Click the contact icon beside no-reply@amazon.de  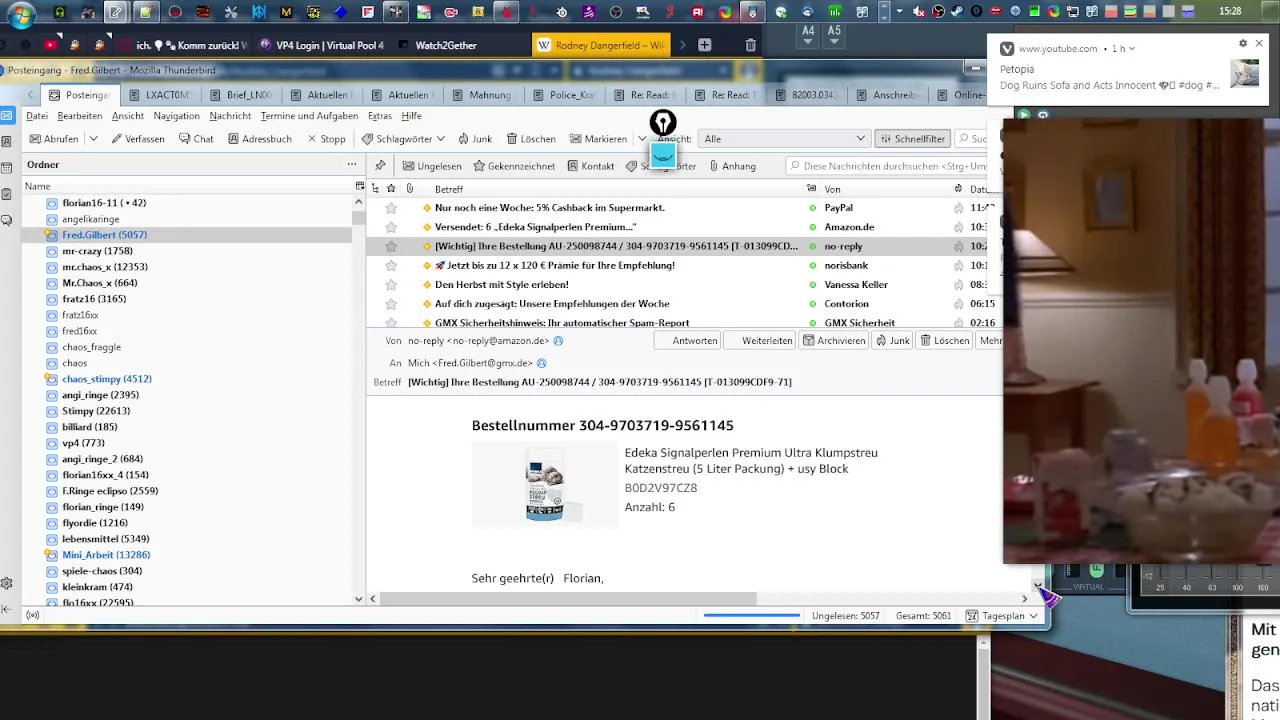559,341
